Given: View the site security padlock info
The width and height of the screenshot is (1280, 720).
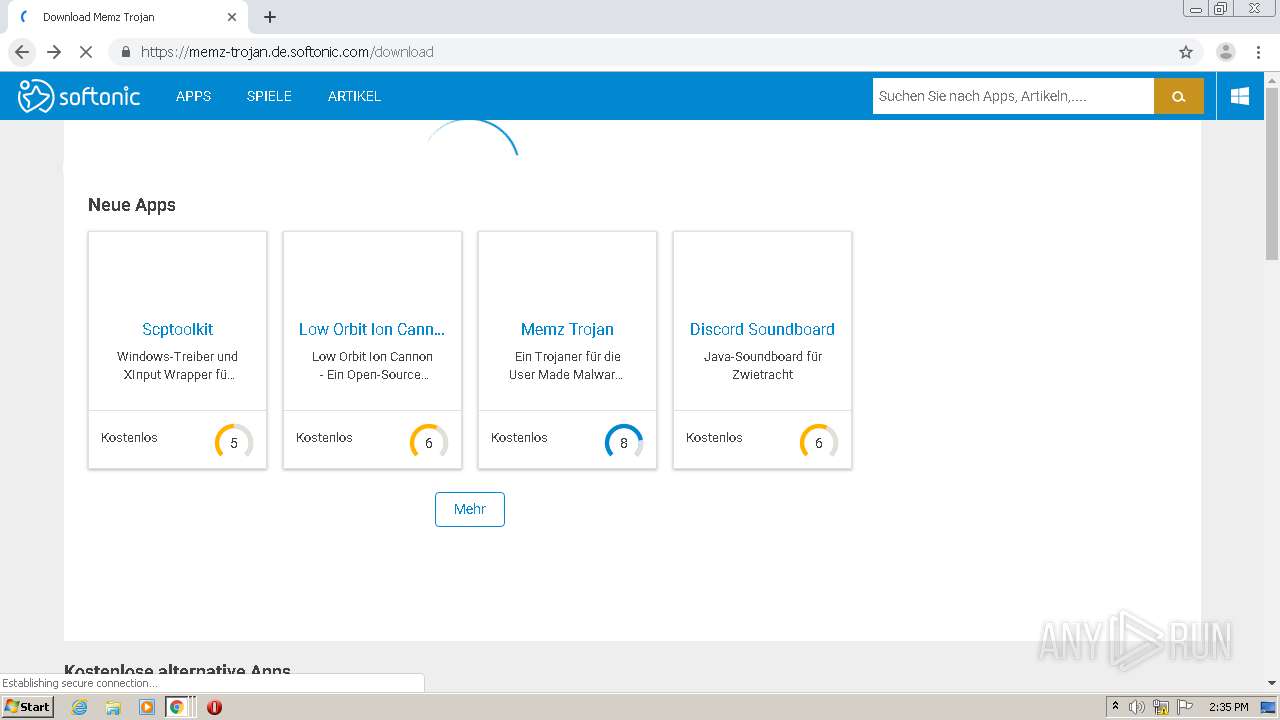Looking at the screenshot, I should tap(125, 52).
